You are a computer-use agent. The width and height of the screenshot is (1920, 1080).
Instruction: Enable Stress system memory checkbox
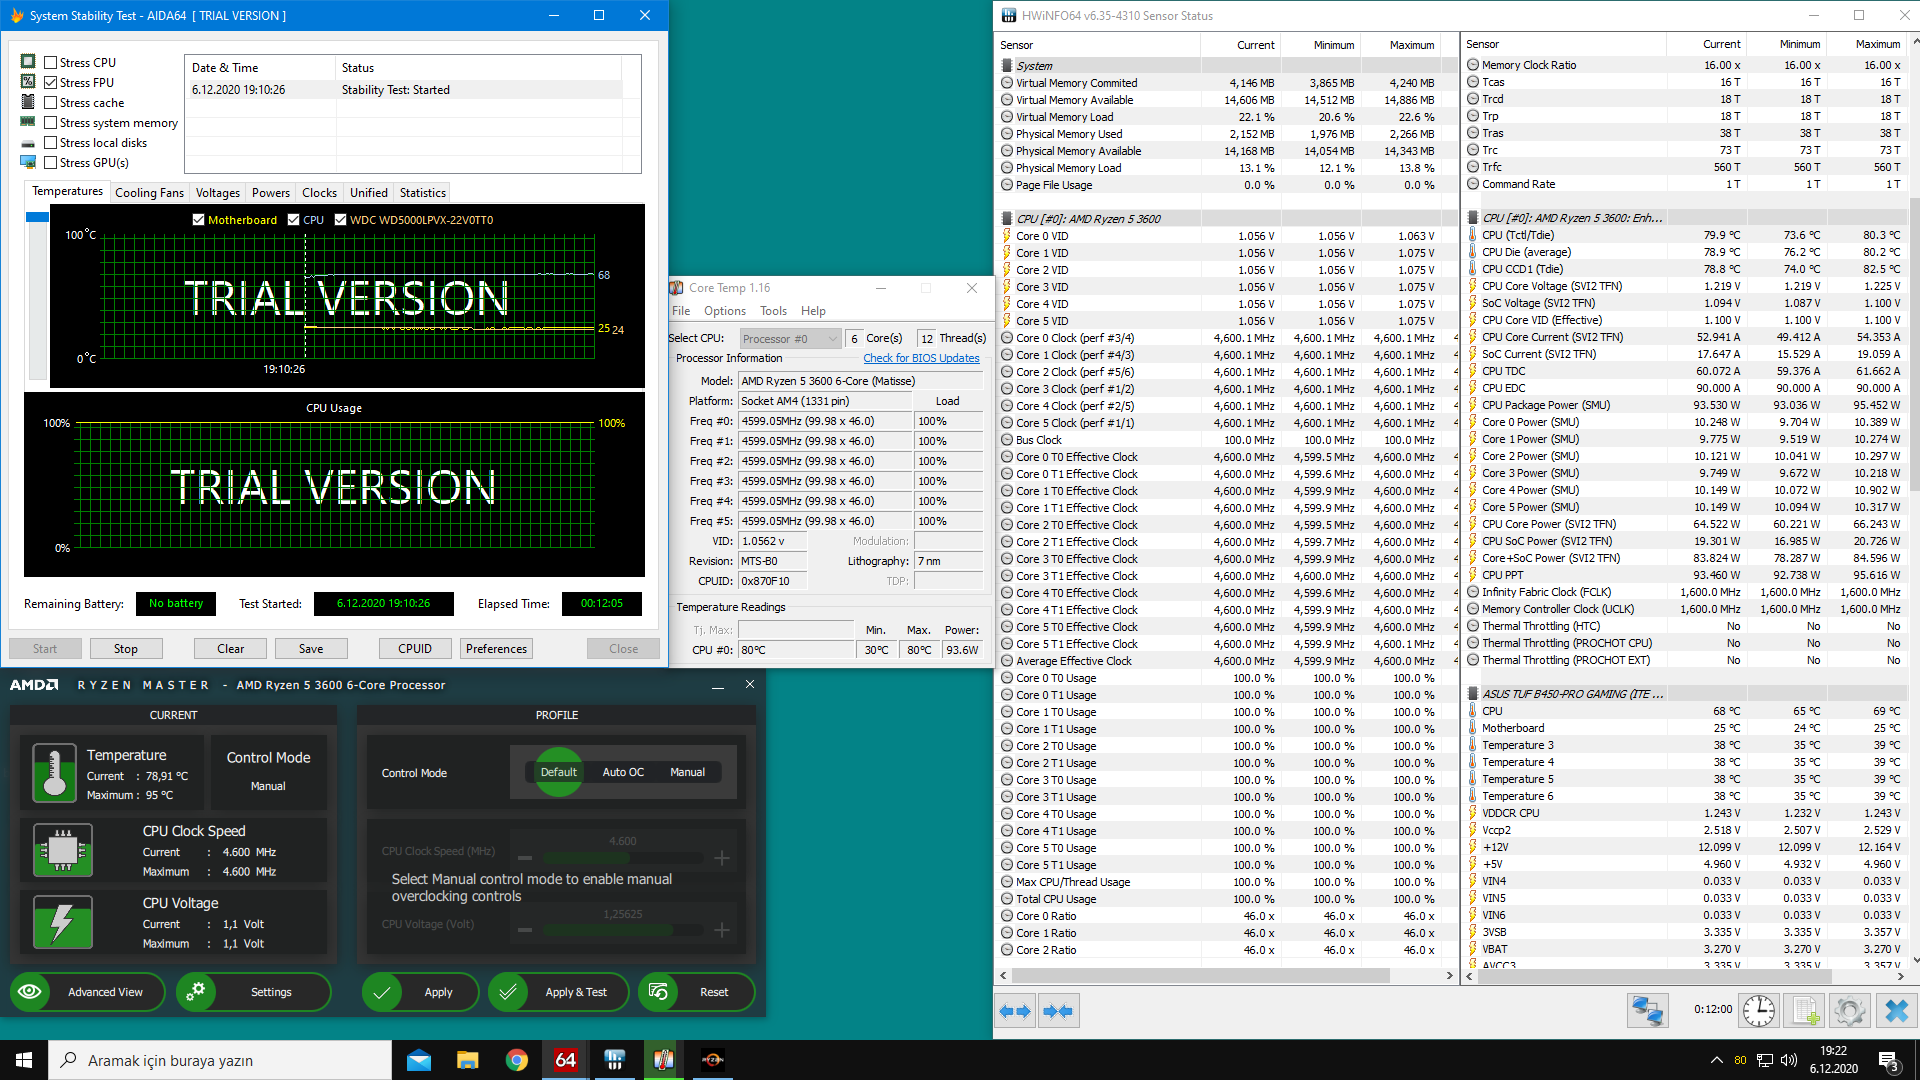51,123
